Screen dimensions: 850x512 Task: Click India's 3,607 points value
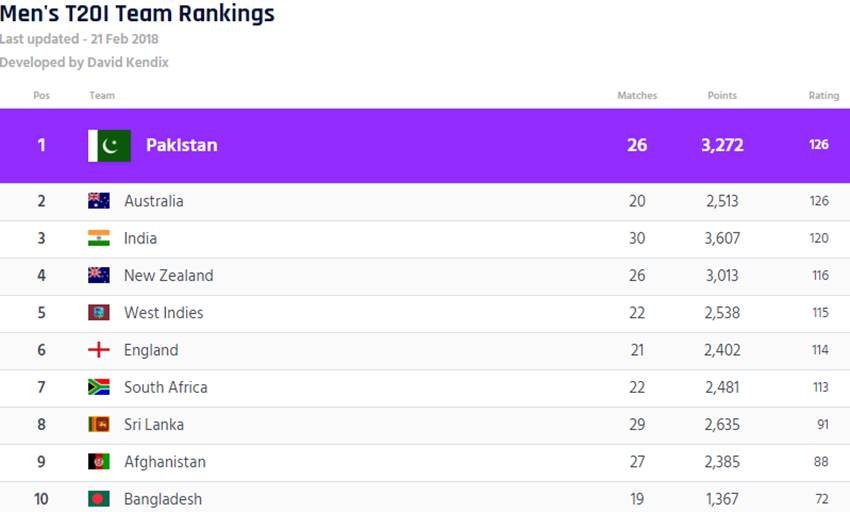(x=722, y=239)
